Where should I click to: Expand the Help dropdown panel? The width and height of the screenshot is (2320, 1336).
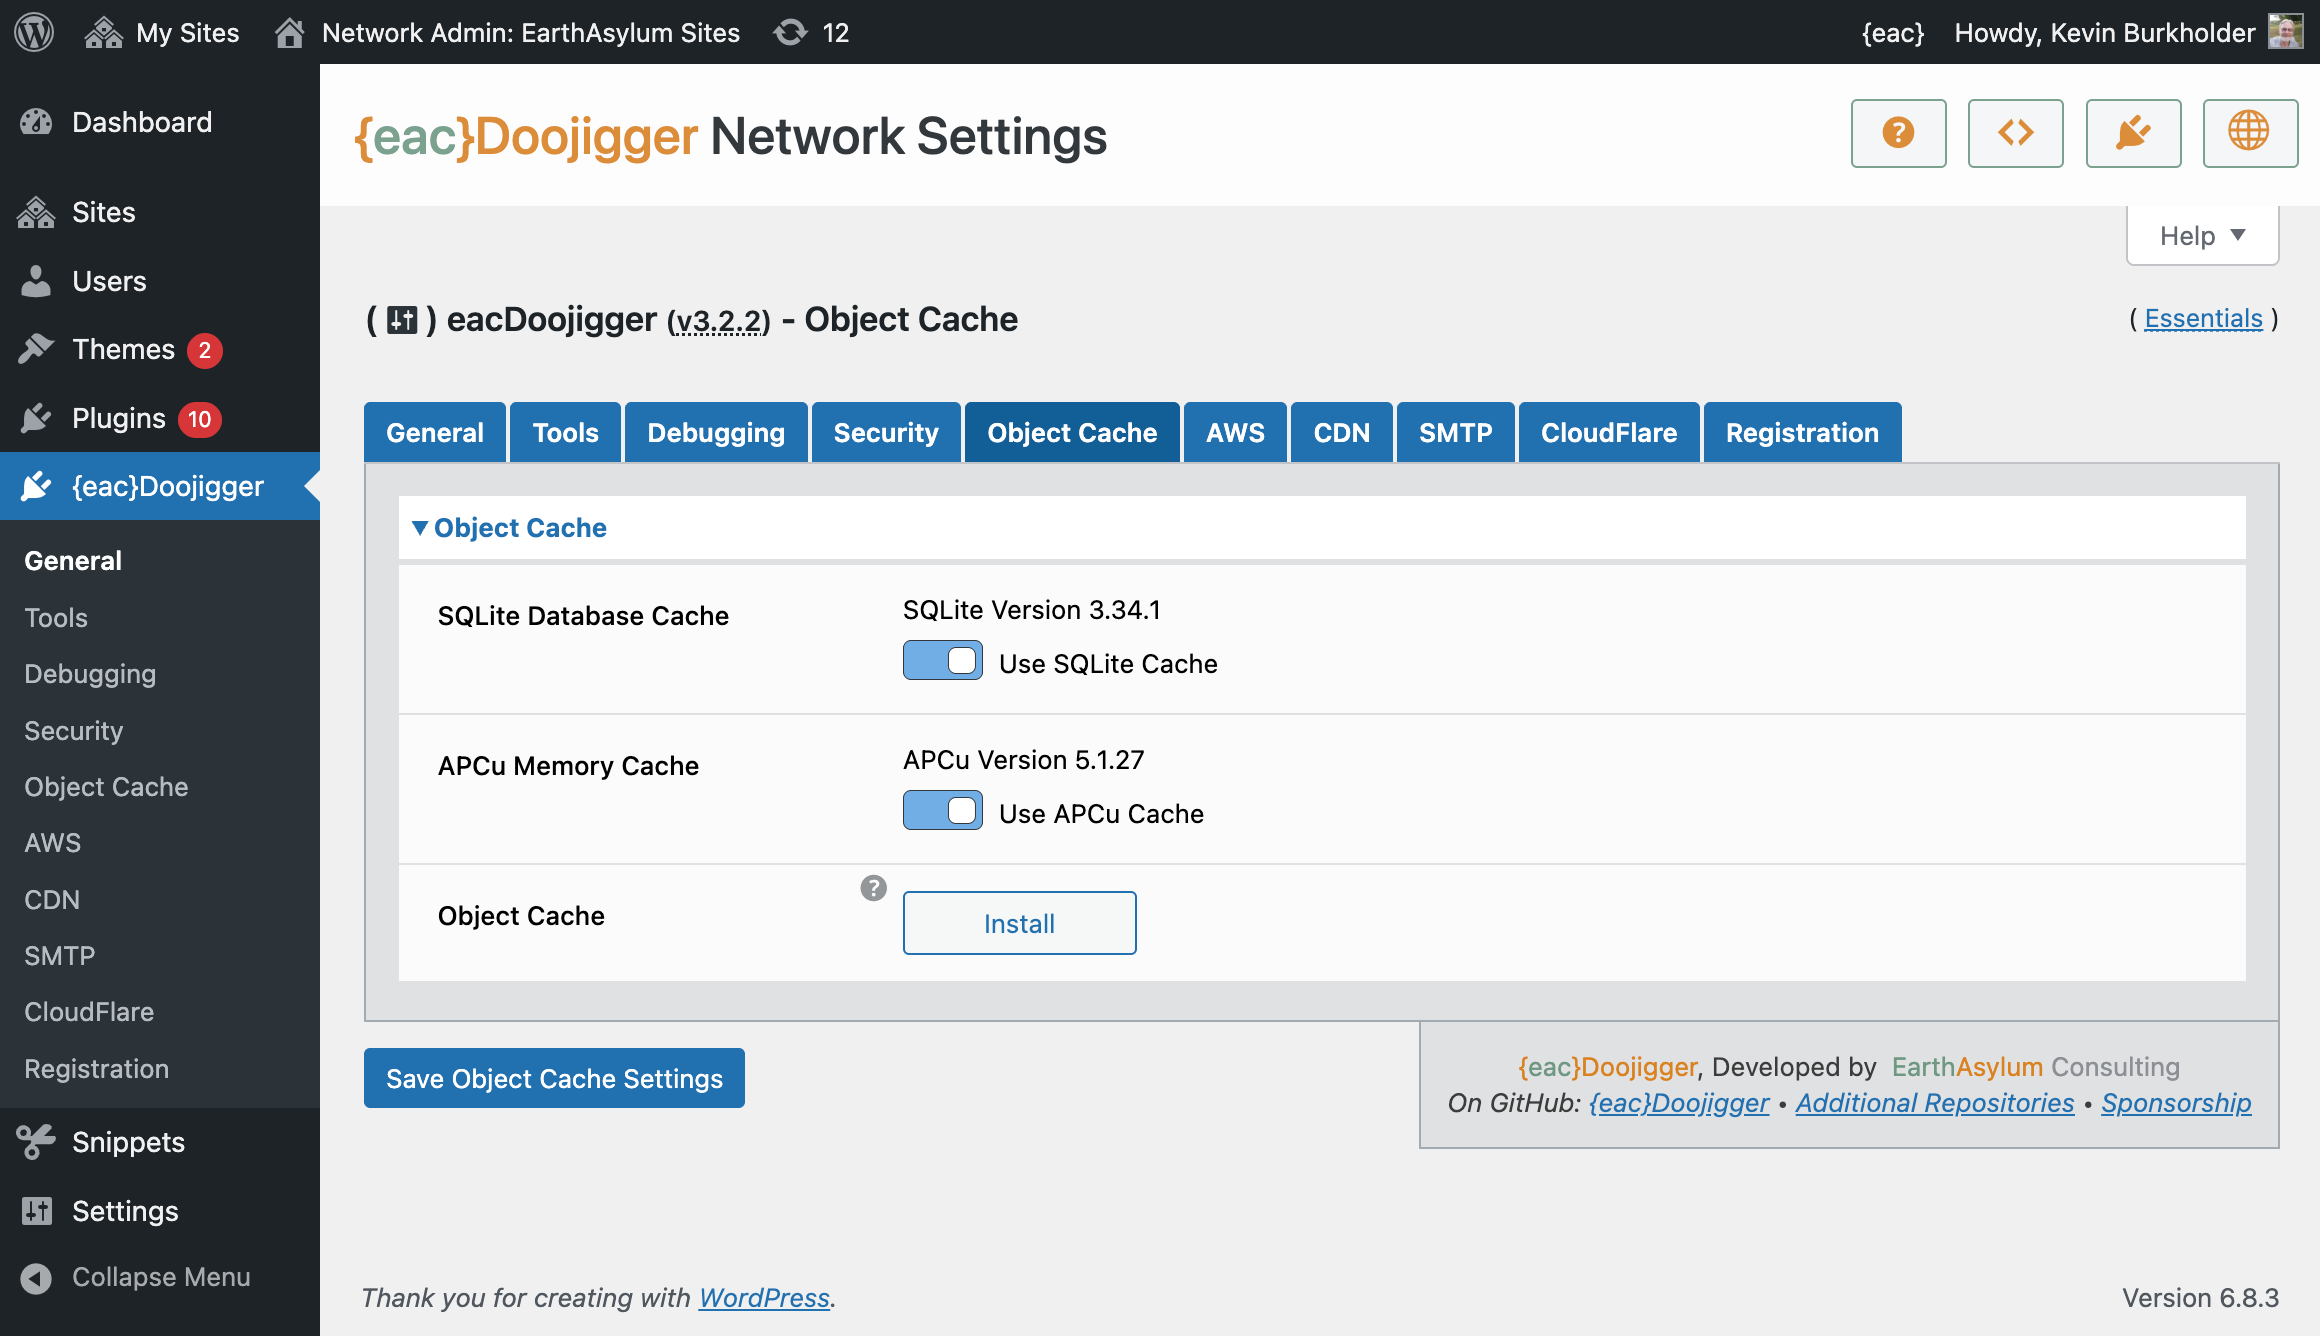(x=2202, y=236)
